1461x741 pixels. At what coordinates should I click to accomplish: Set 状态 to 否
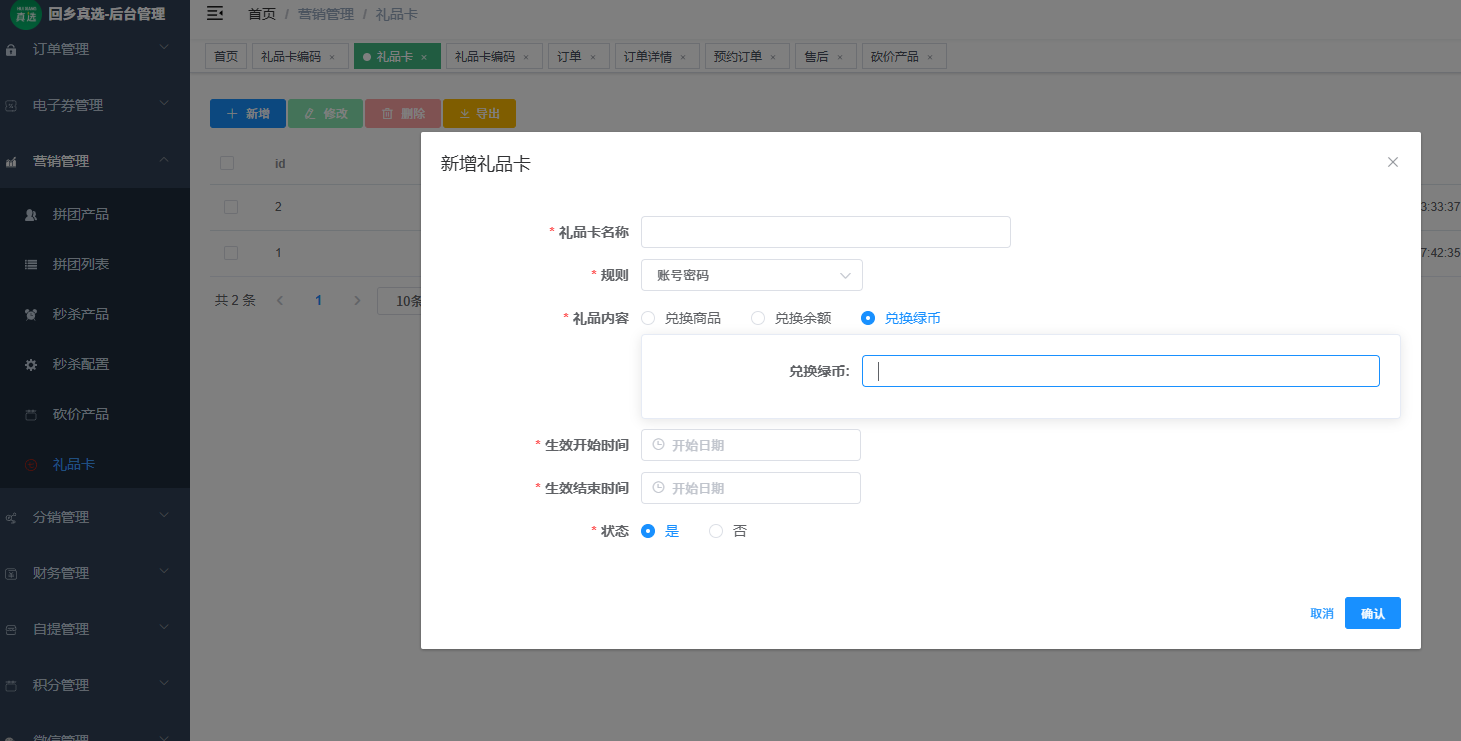pos(716,531)
